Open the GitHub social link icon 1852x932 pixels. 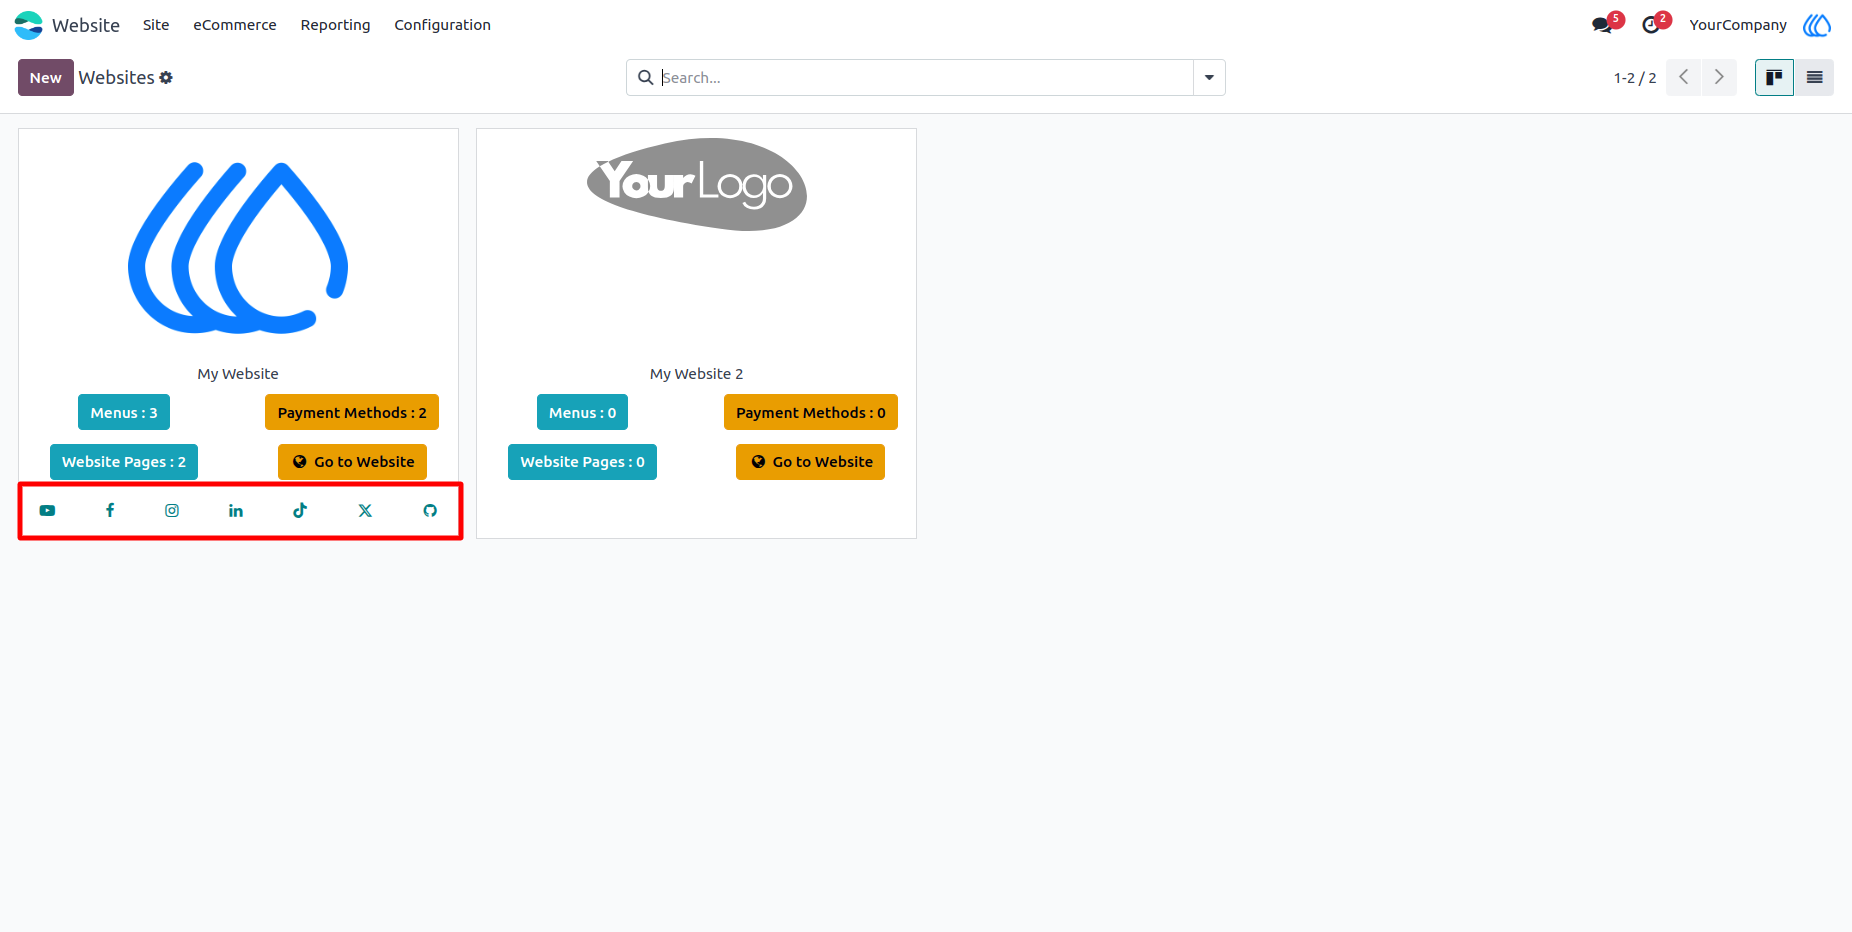pos(430,511)
